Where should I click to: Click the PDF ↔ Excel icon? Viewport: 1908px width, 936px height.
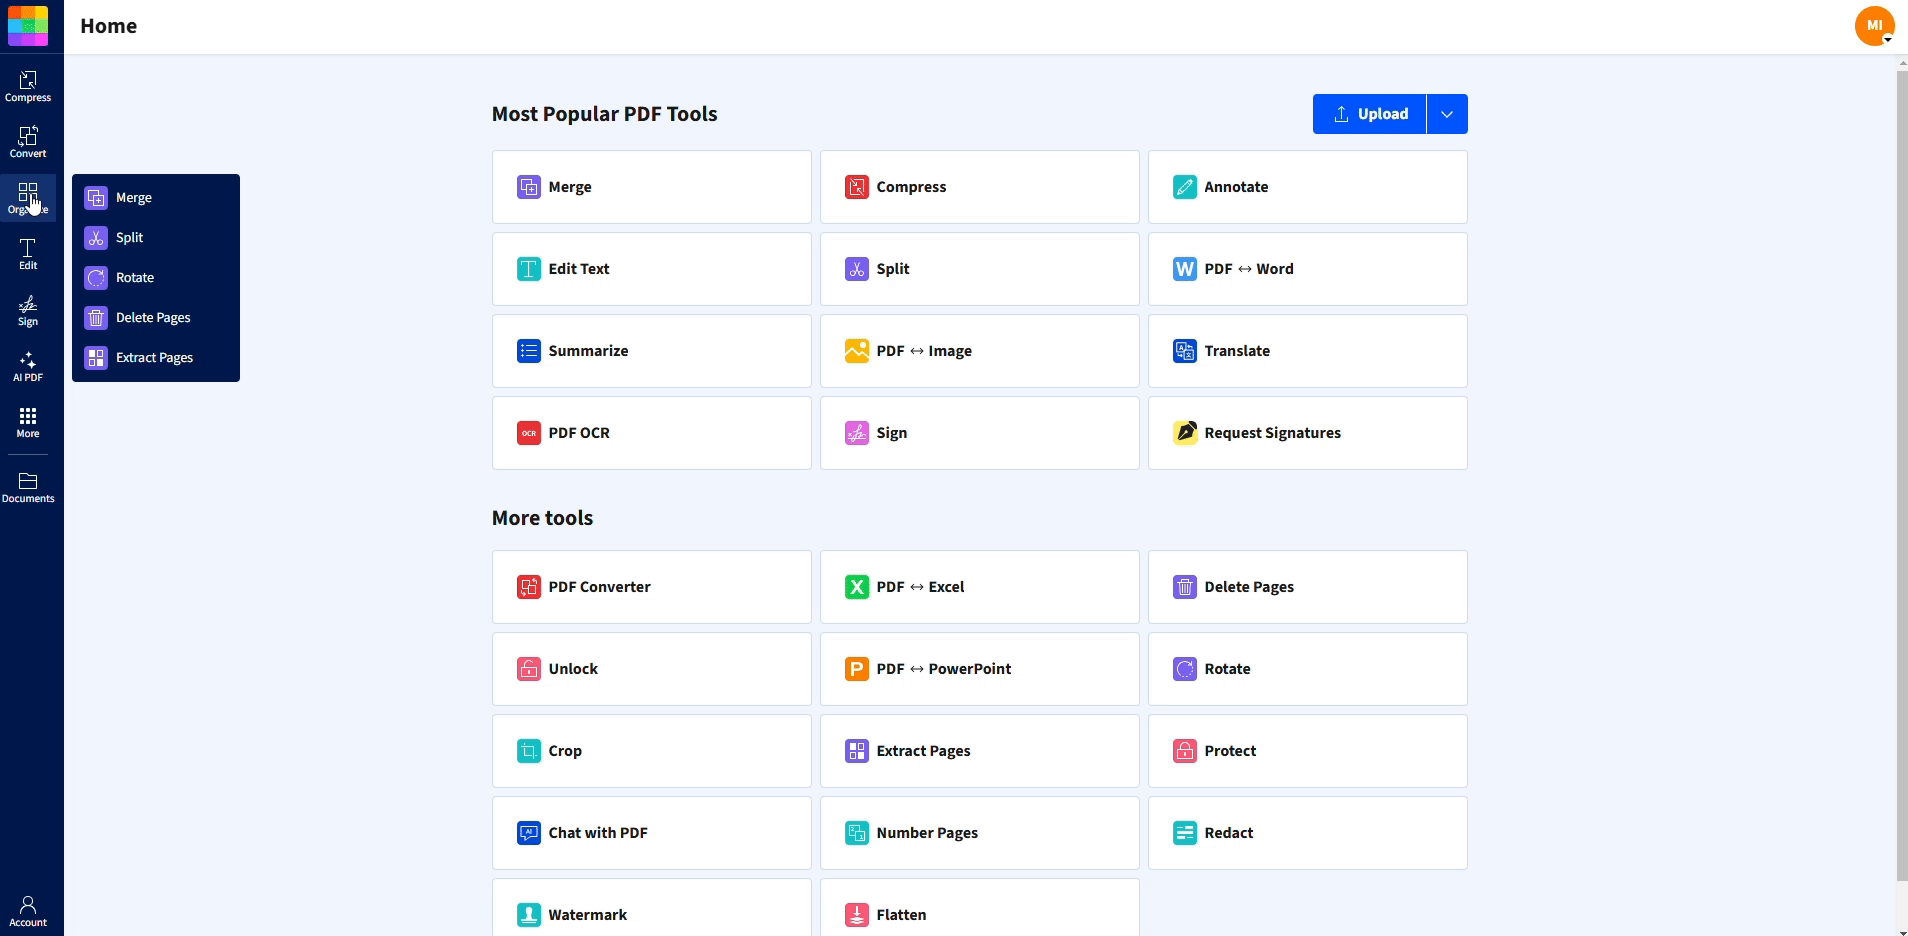coord(857,587)
